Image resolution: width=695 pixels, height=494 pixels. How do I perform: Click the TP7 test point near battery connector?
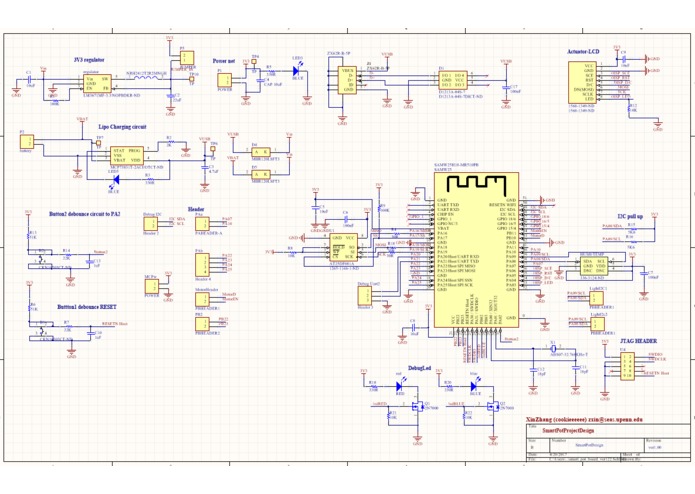[98, 143]
